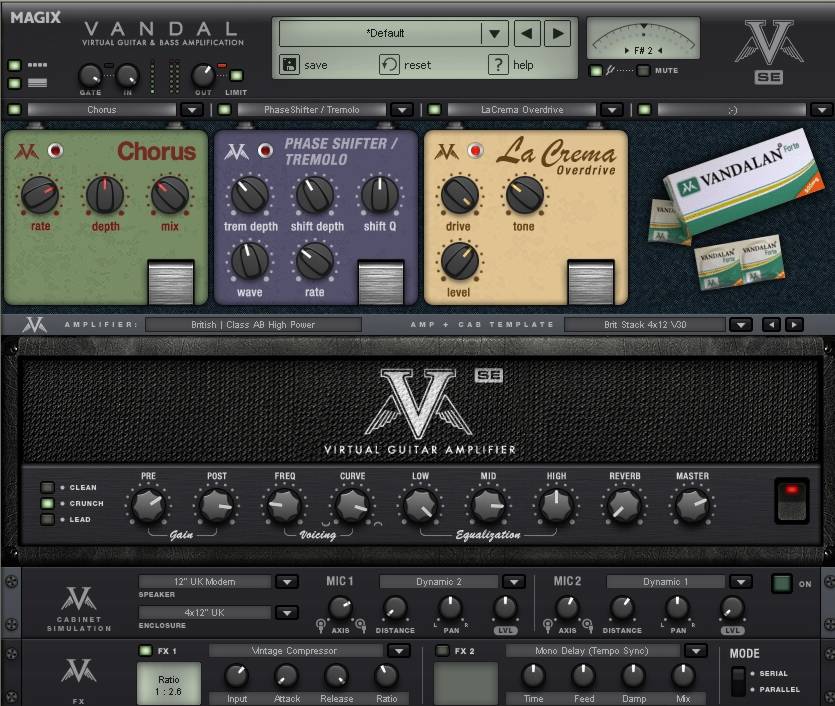Toggle the LIMIT button

coord(236,76)
